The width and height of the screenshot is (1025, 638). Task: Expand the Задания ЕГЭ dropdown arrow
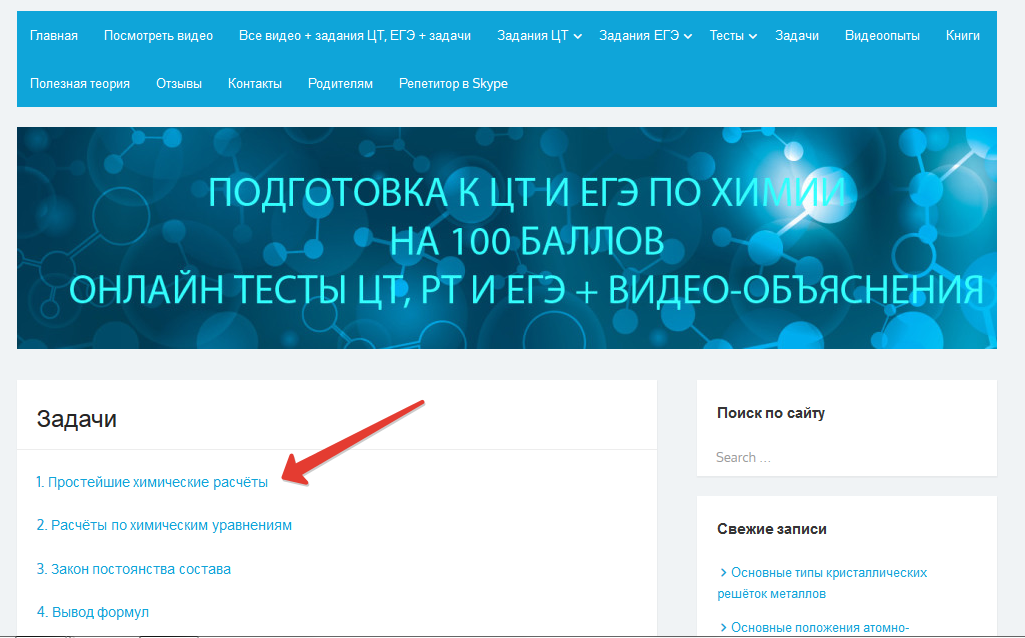point(688,37)
